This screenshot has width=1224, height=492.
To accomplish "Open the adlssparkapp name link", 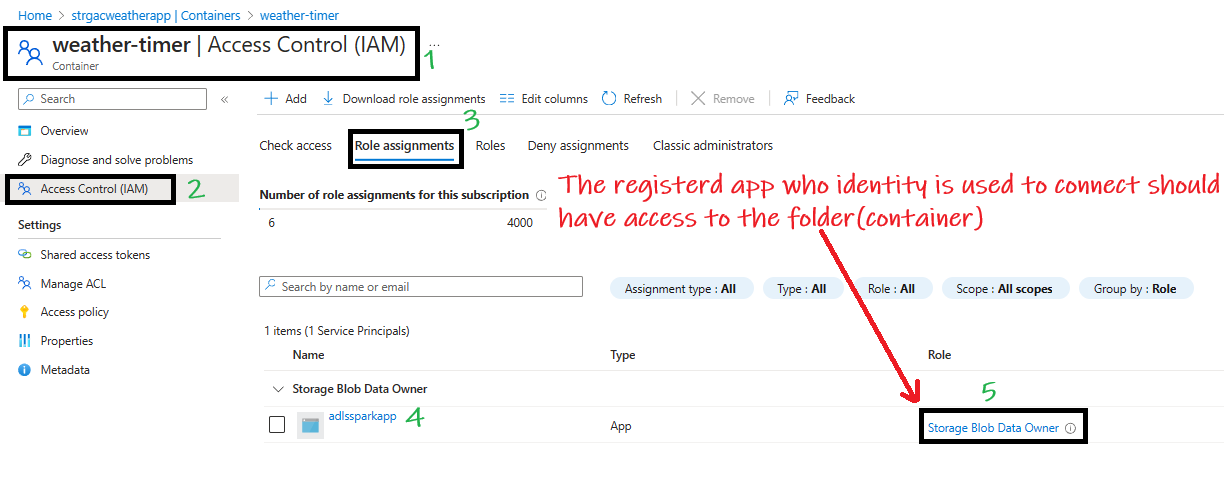I will [362, 416].
